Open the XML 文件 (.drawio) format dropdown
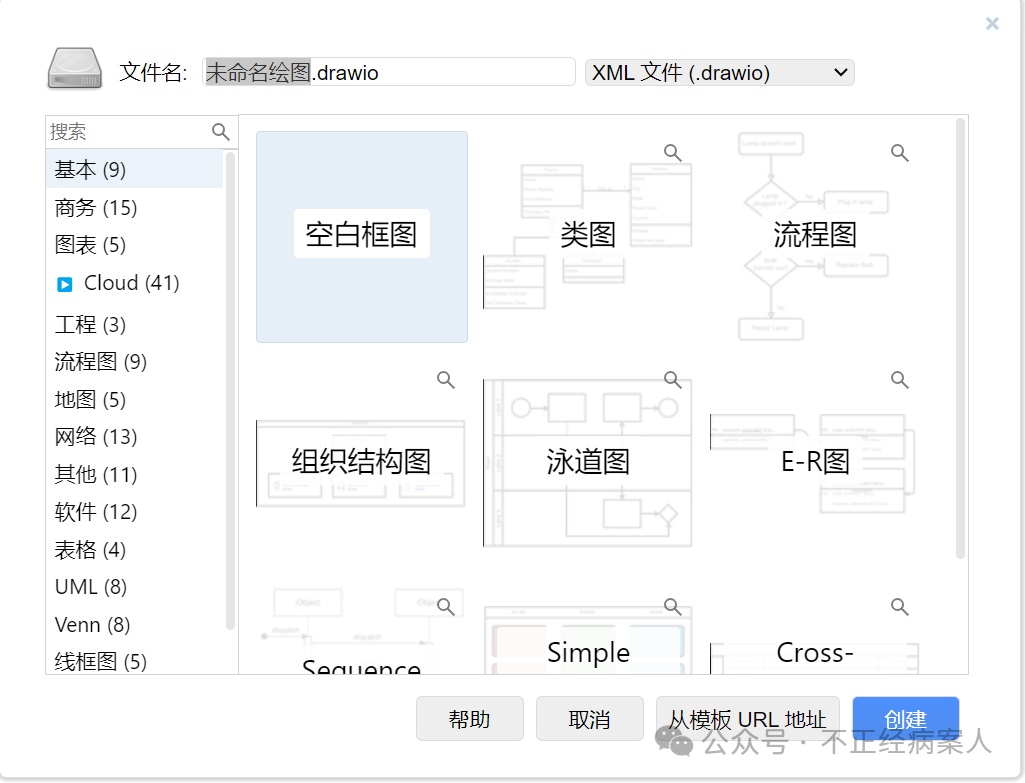Screen dimensions: 1025x783 (719, 71)
